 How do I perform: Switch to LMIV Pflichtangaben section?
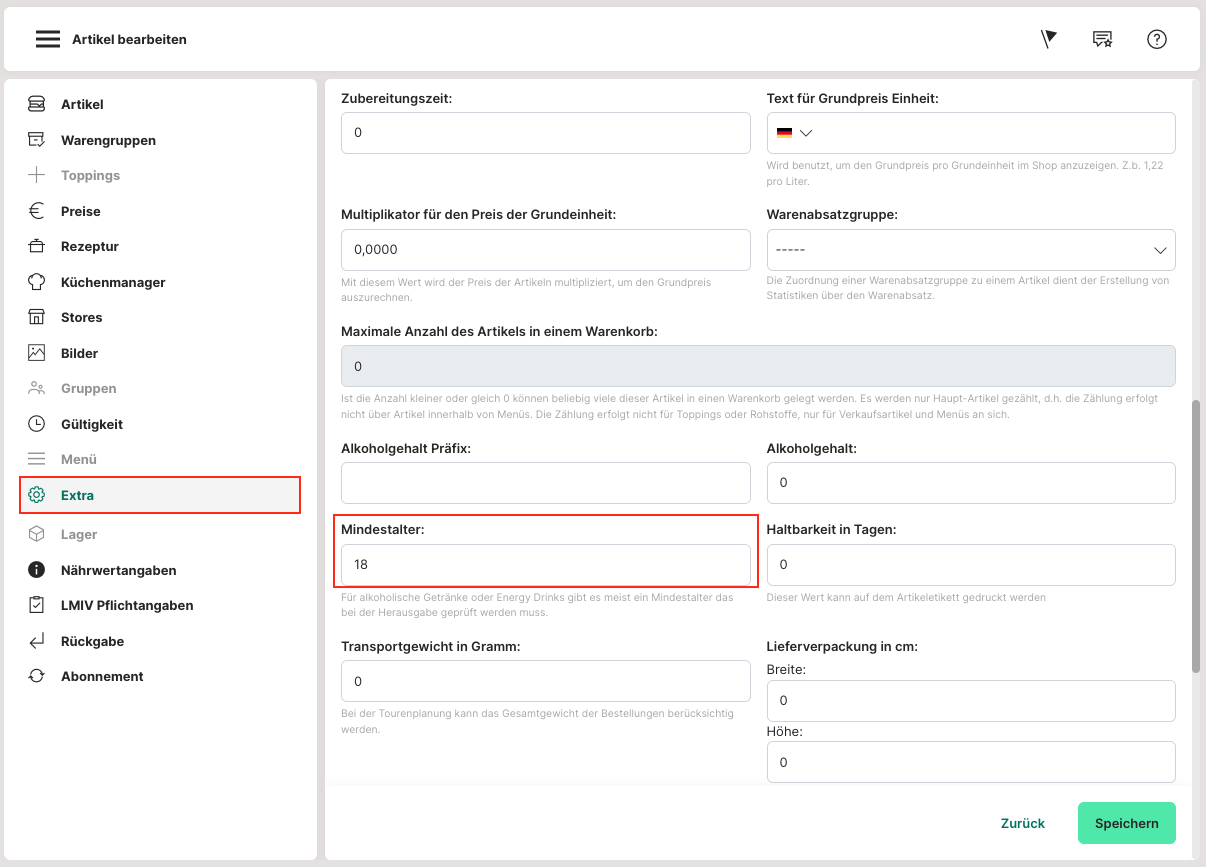tap(126, 605)
